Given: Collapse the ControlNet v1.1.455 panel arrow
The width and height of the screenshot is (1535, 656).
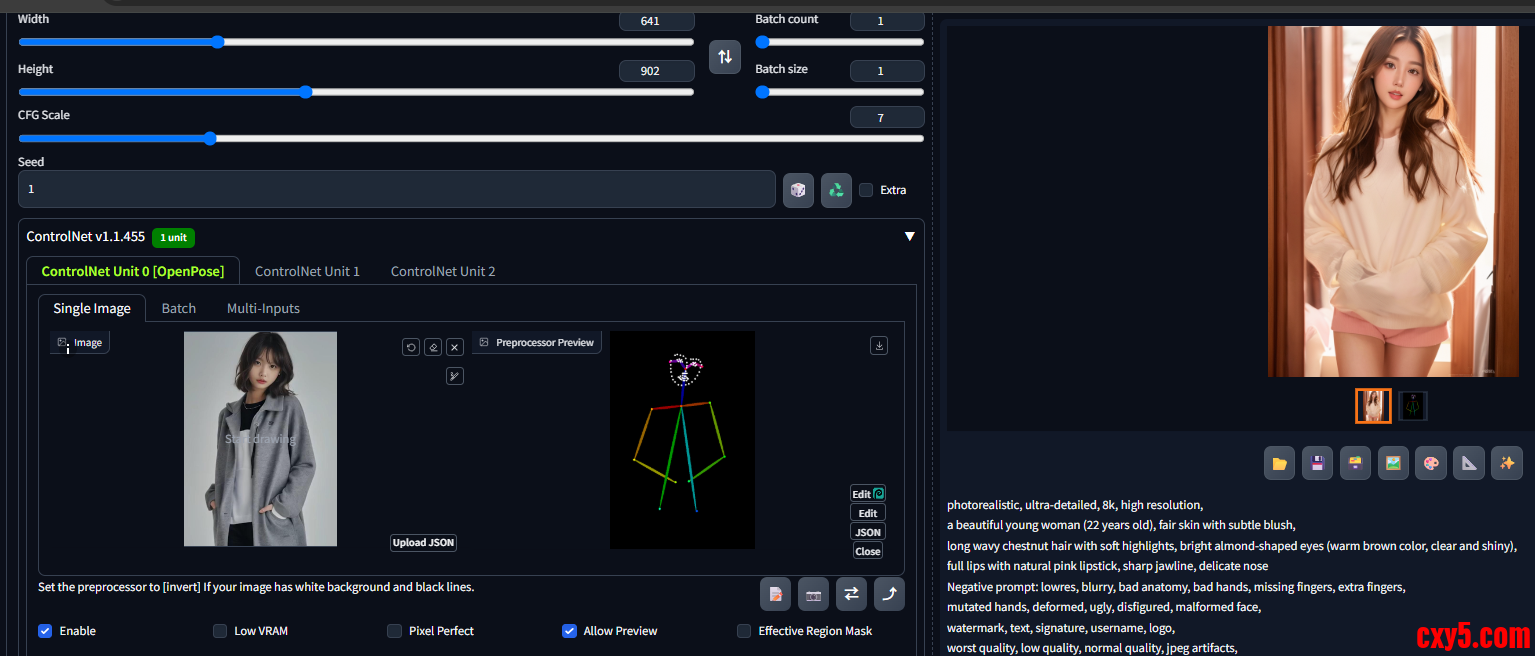Looking at the screenshot, I should [x=909, y=237].
